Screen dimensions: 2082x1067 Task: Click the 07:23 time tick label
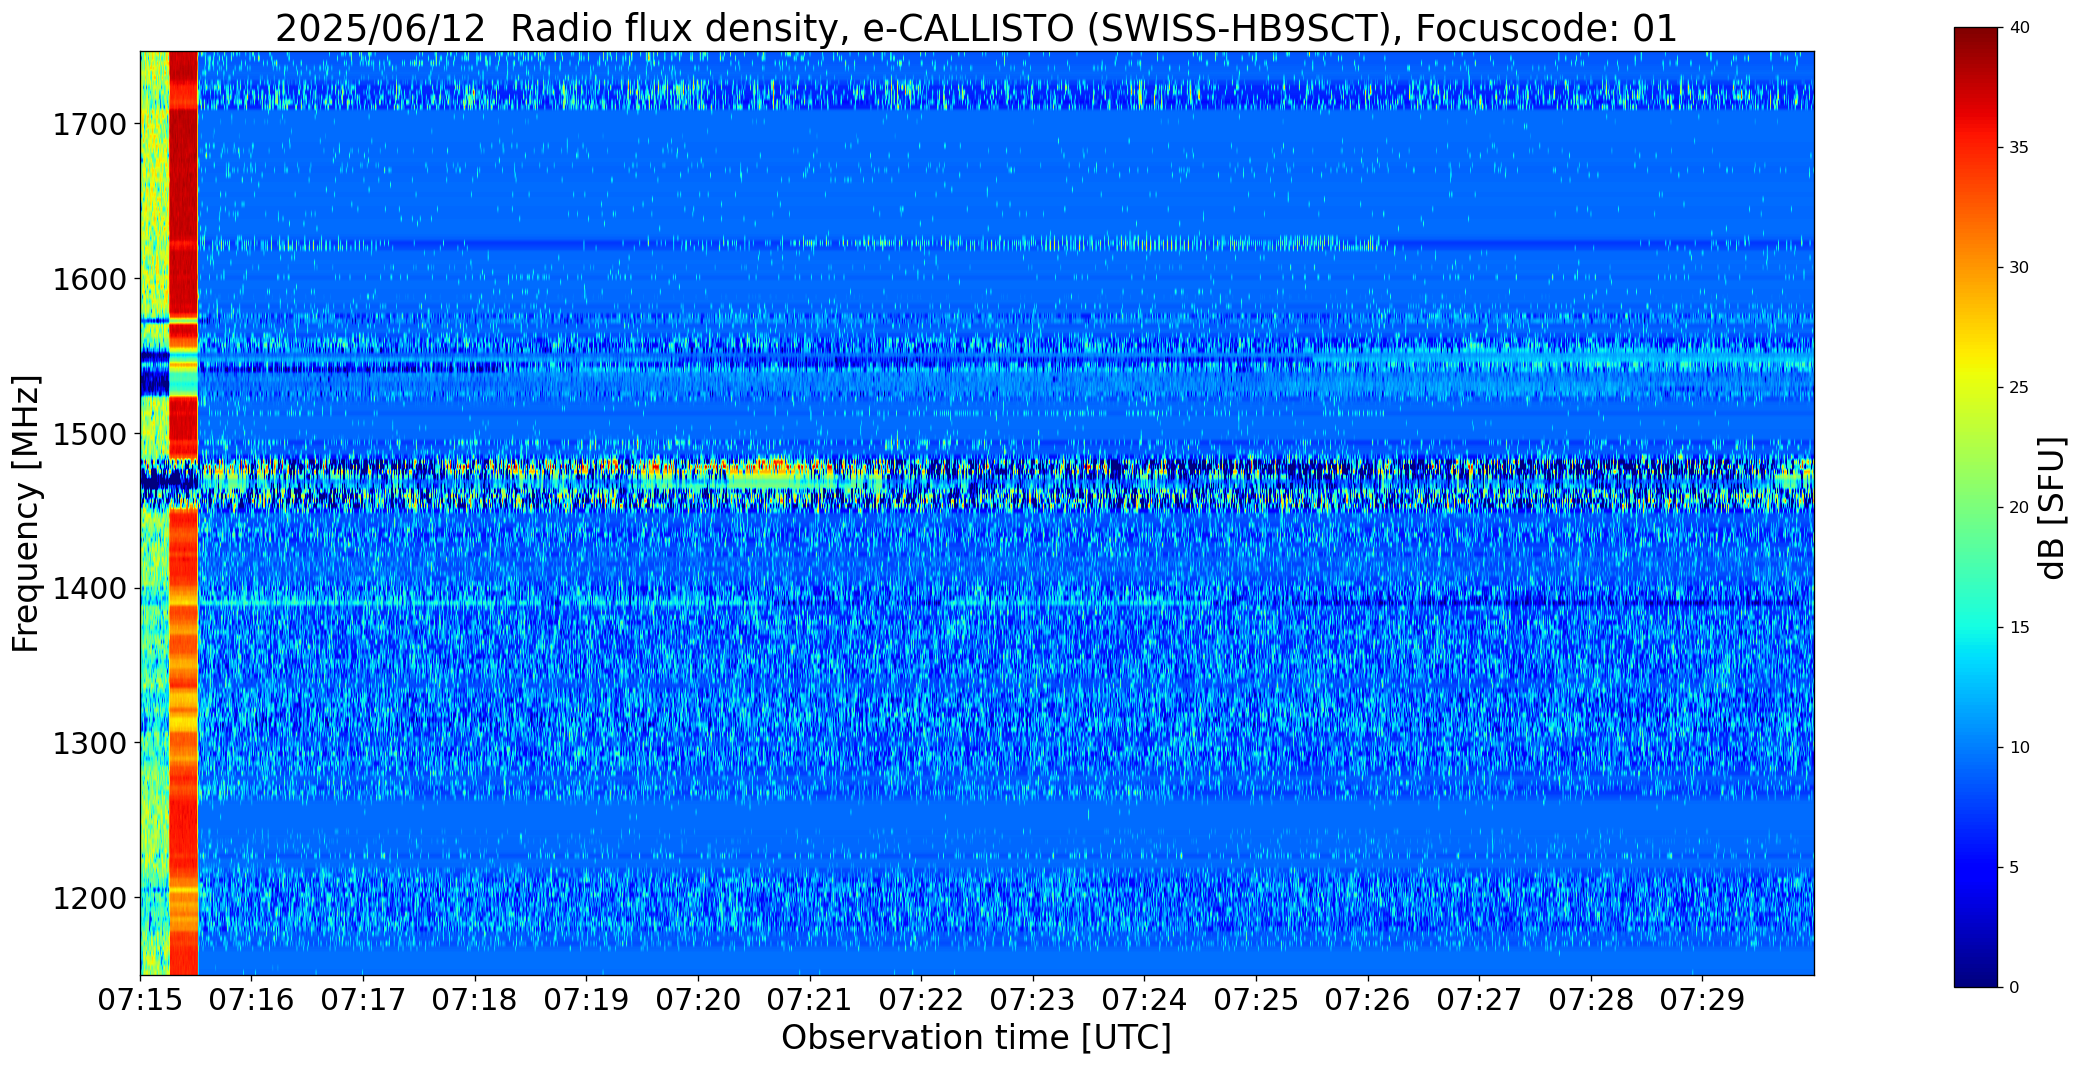(x=1033, y=1000)
